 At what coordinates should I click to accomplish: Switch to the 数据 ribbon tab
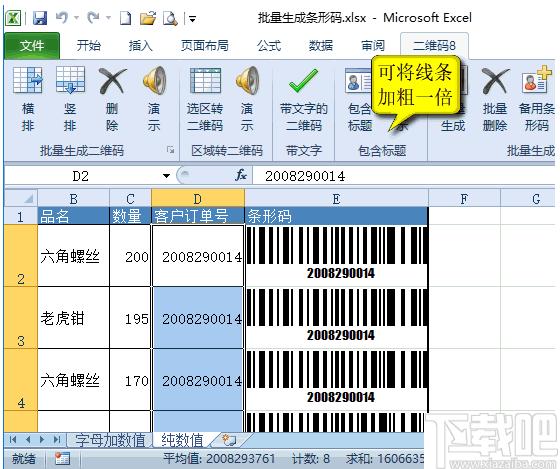tap(321, 46)
